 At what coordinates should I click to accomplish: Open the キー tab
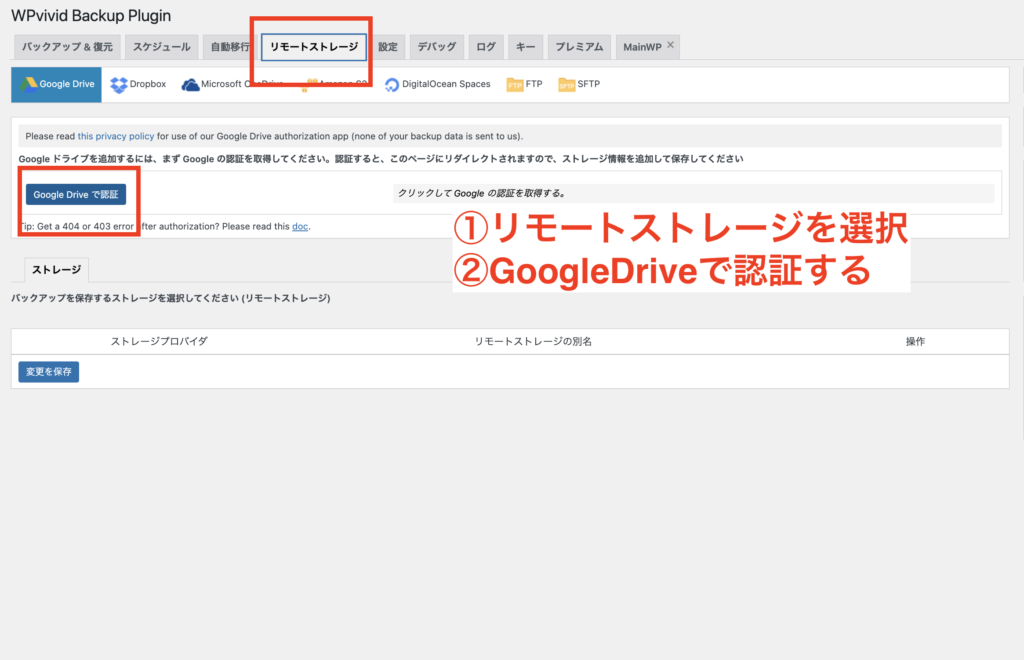[525, 47]
